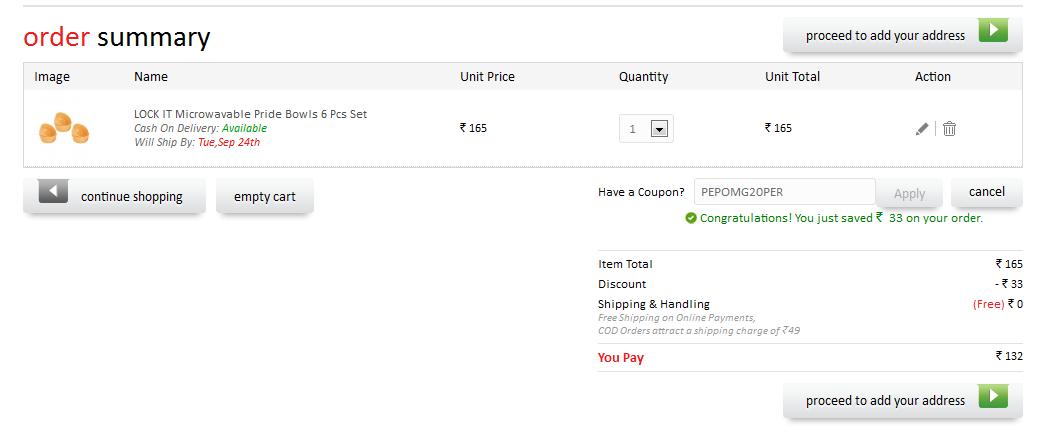
Task: Click the green checkmark beside coupon congratulations message
Action: pos(691,218)
